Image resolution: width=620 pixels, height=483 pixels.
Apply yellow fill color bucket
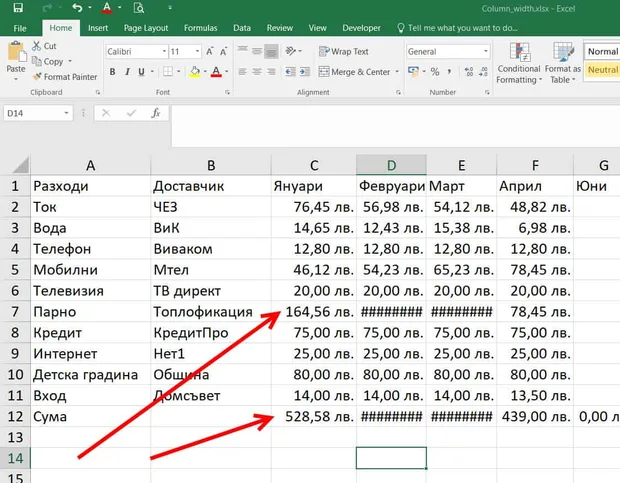point(195,72)
